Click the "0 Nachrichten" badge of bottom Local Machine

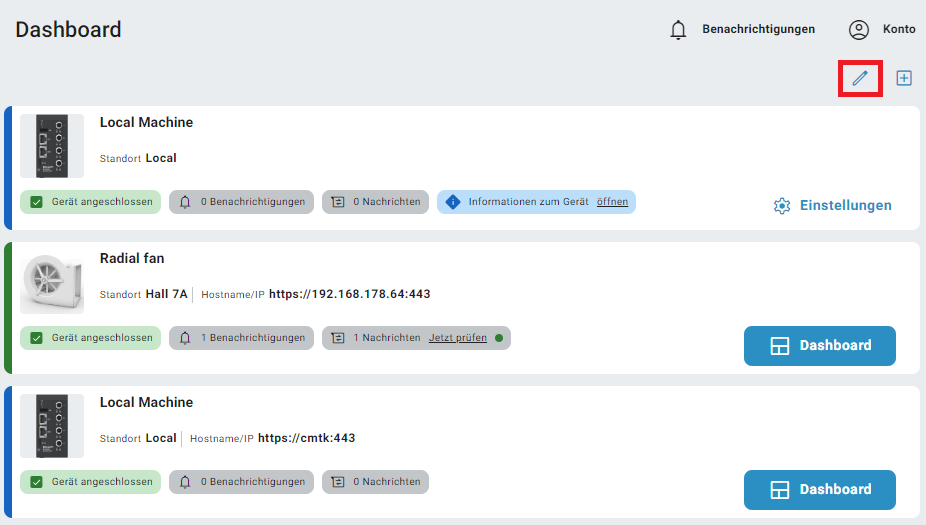click(375, 482)
